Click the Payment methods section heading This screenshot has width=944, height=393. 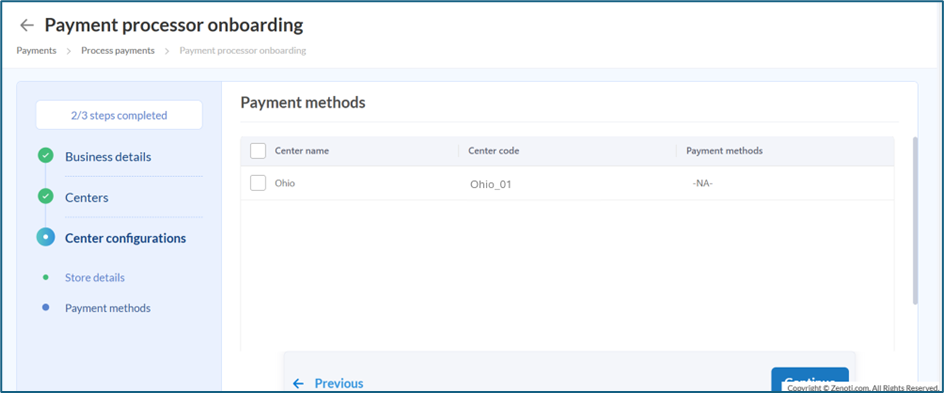(x=303, y=103)
